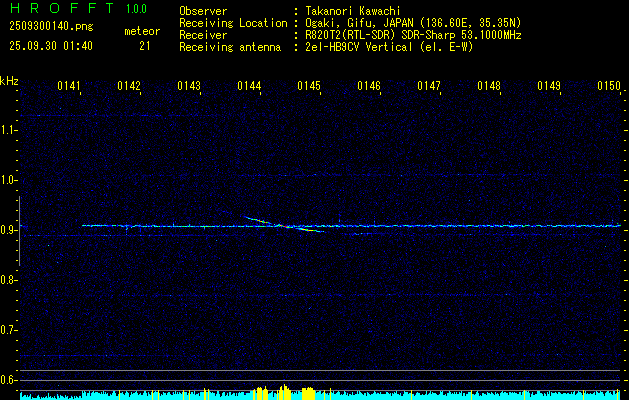Click the 1.1 kHz axis label
Screen dimensions: 629x400
(8, 130)
